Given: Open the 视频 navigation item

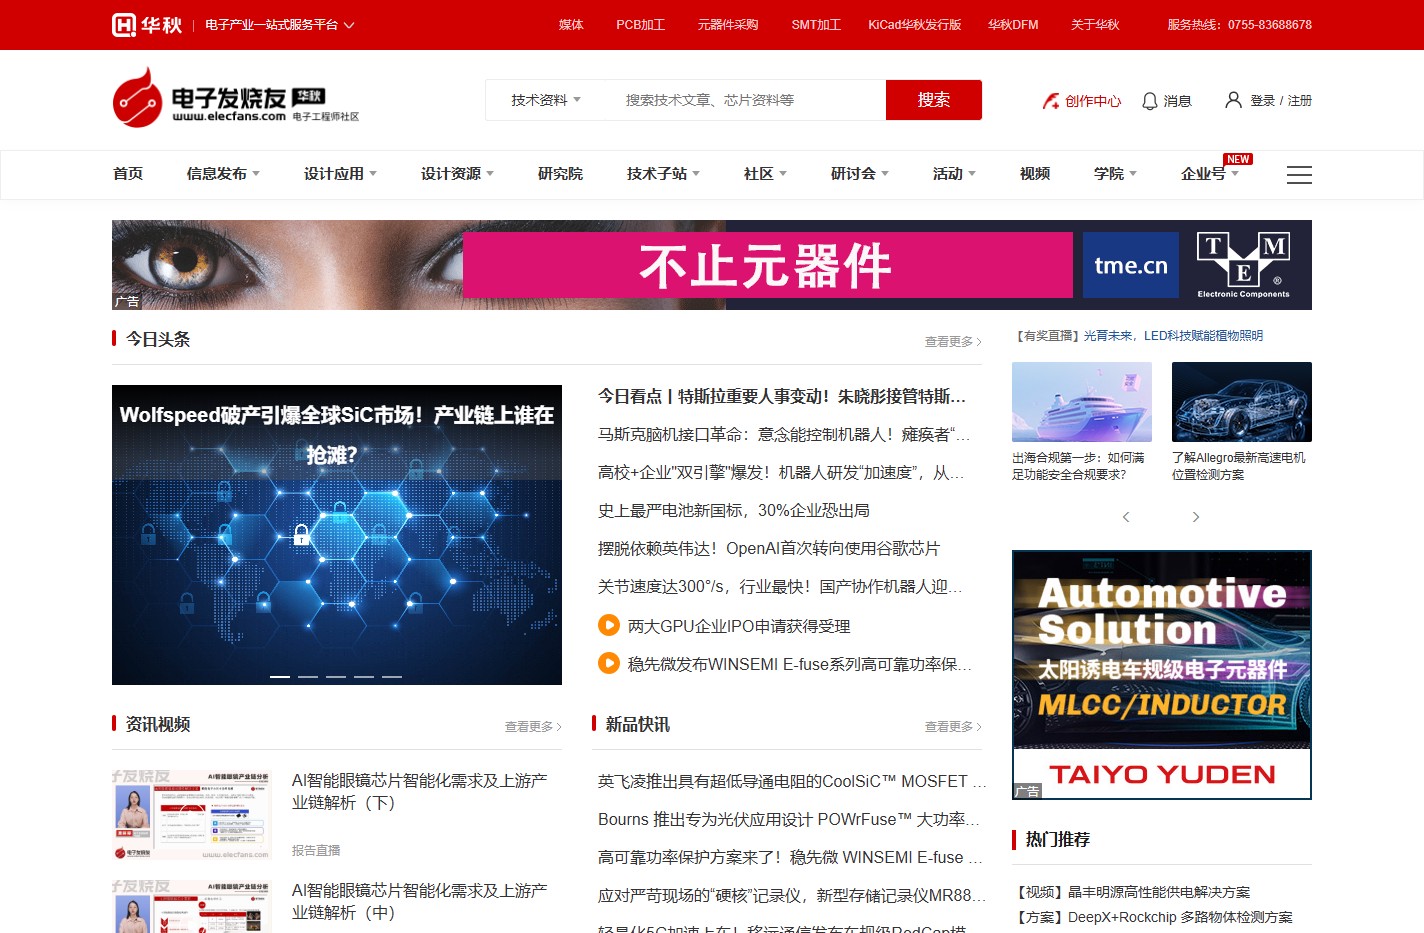Looking at the screenshot, I should [x=1035, y=174].
